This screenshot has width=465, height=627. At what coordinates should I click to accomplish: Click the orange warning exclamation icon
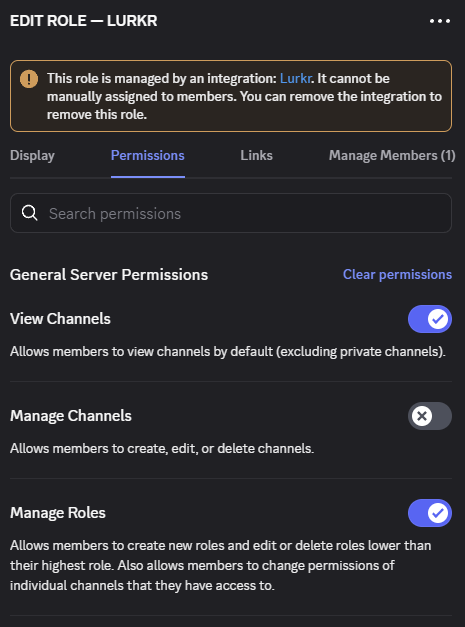coord(29,79)
